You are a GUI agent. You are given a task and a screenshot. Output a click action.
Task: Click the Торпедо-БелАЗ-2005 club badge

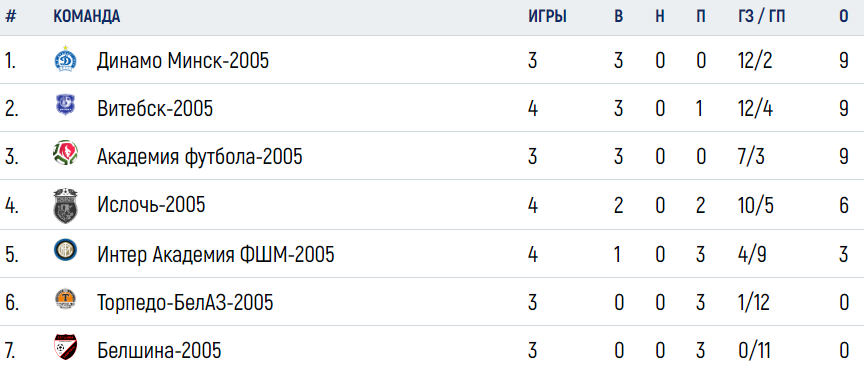tap(66, 299)
